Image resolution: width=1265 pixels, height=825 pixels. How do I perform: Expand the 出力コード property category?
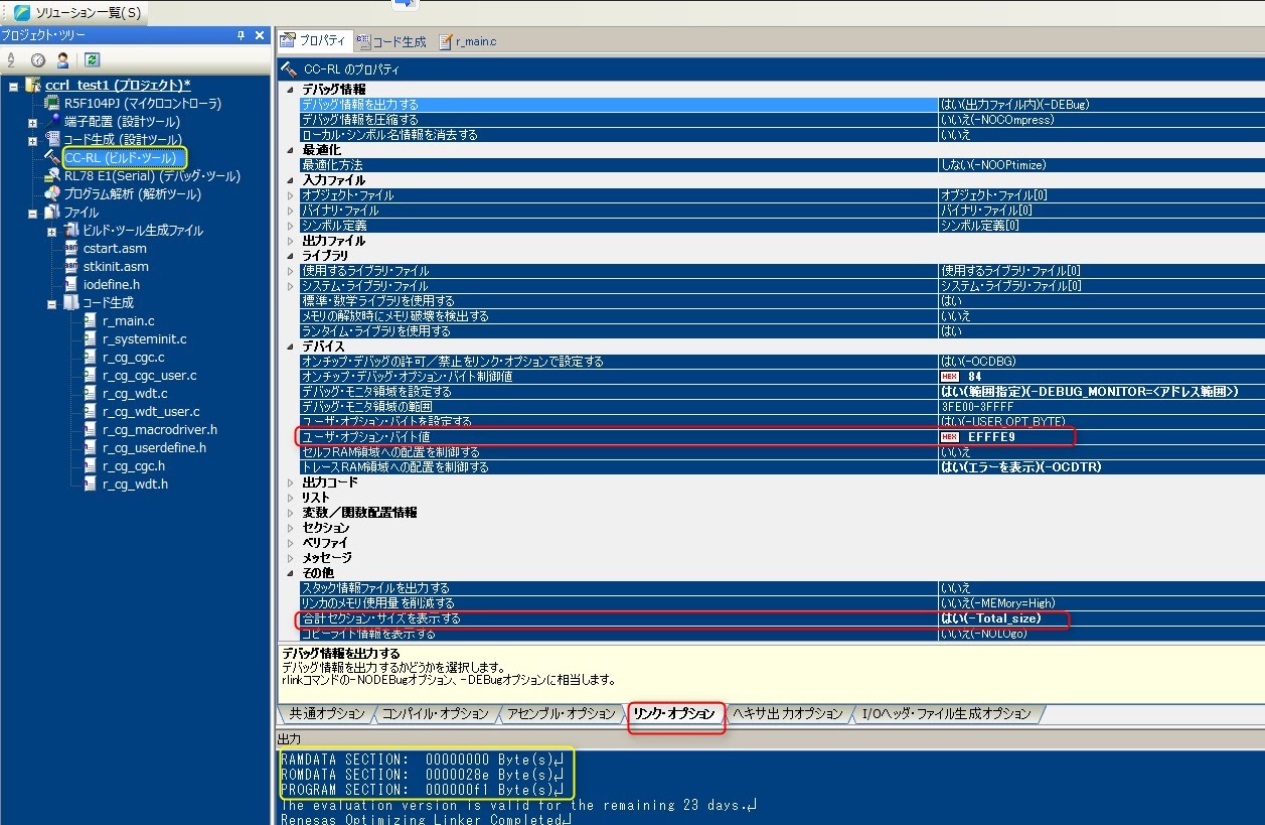[291, 482]
